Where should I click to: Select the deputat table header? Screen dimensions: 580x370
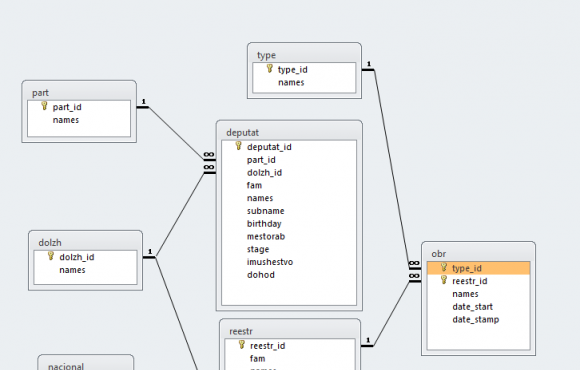289,132
